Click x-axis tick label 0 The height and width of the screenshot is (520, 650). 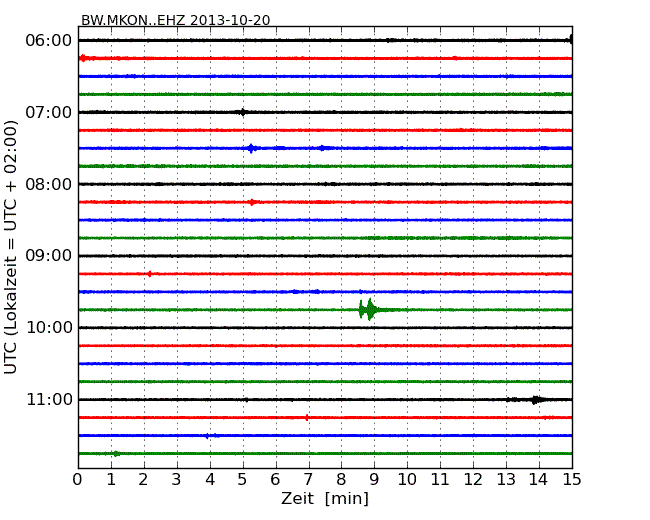pos(78,480)
